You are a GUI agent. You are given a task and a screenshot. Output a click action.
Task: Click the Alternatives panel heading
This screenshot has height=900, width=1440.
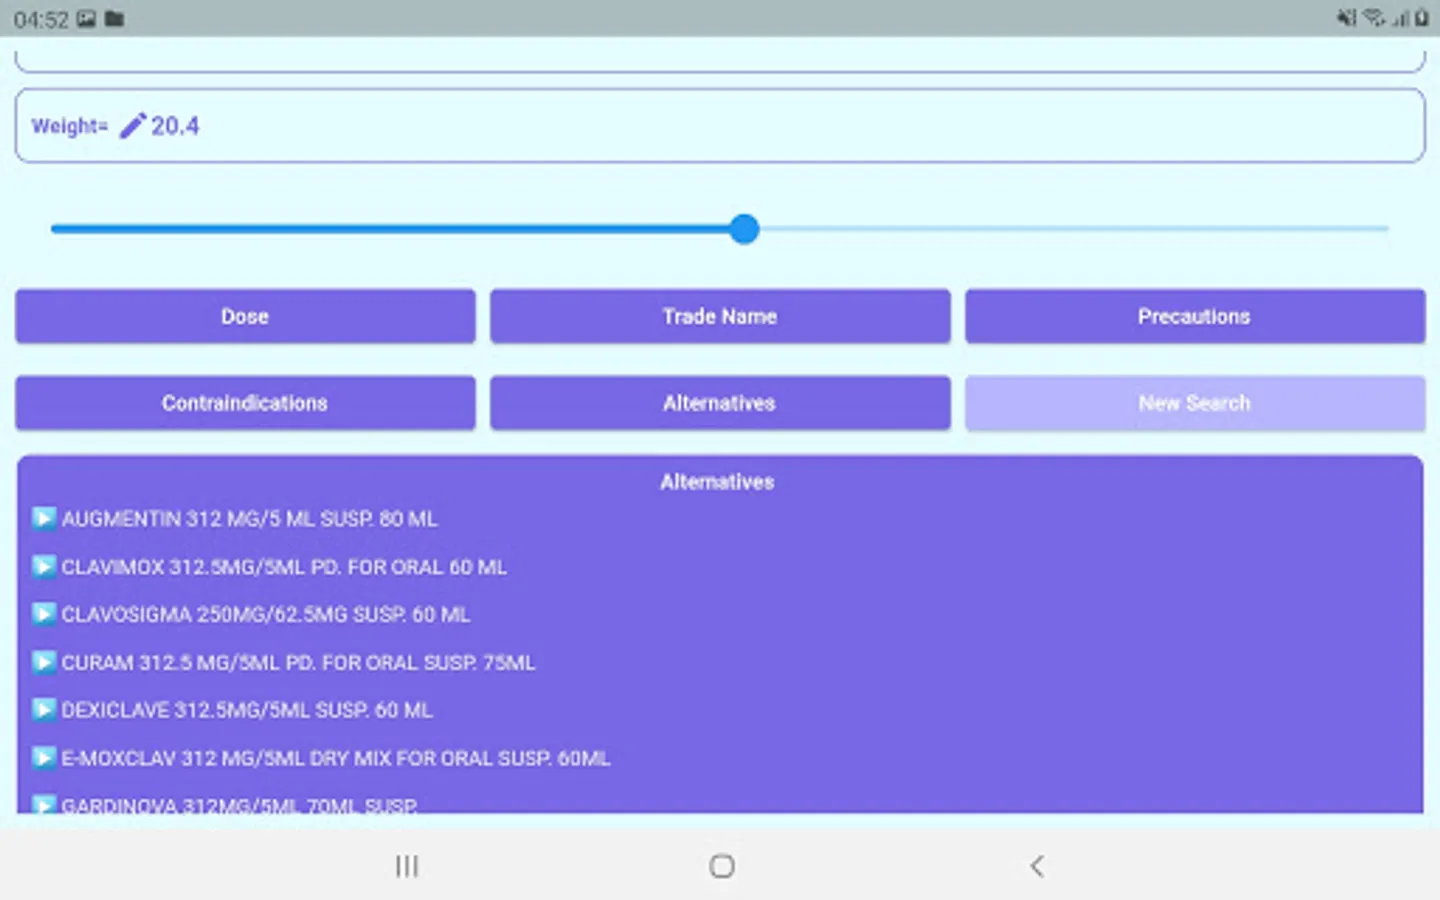717,482
